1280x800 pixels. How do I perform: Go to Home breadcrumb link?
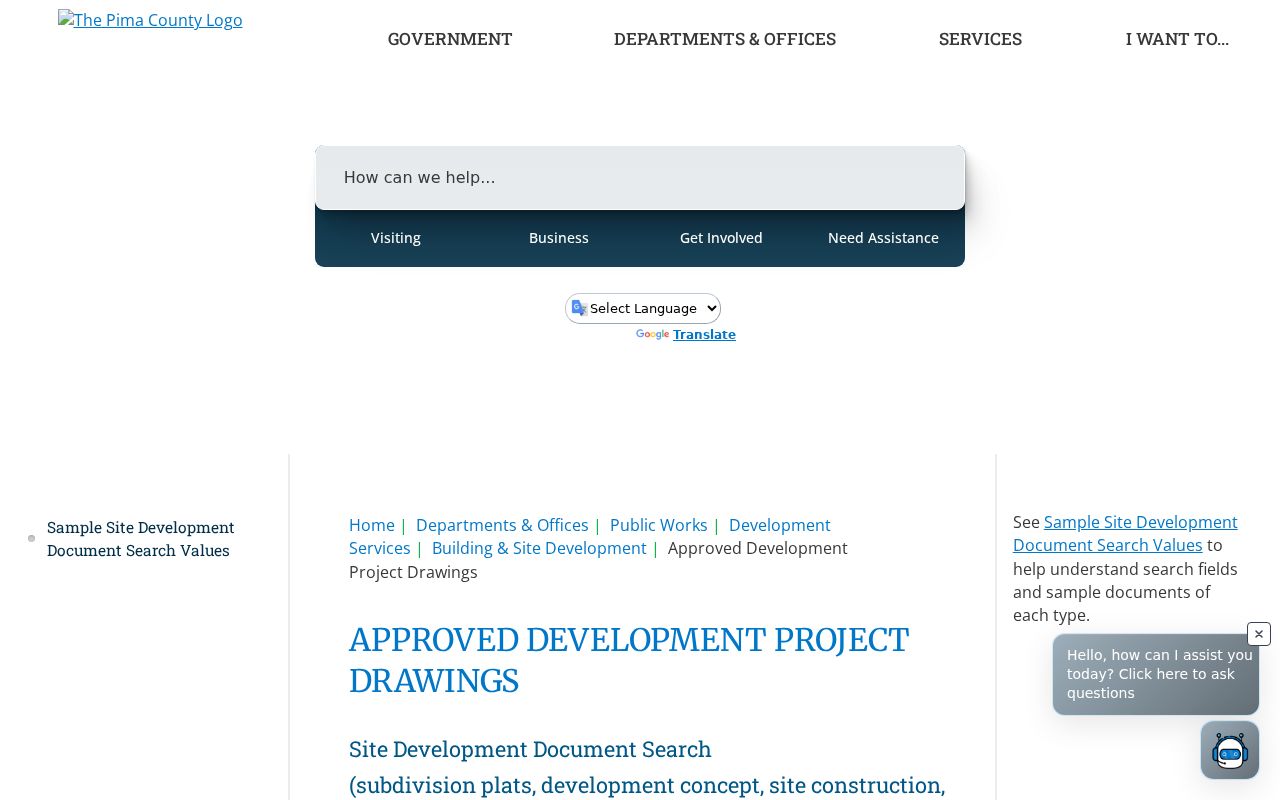(372, 525)
